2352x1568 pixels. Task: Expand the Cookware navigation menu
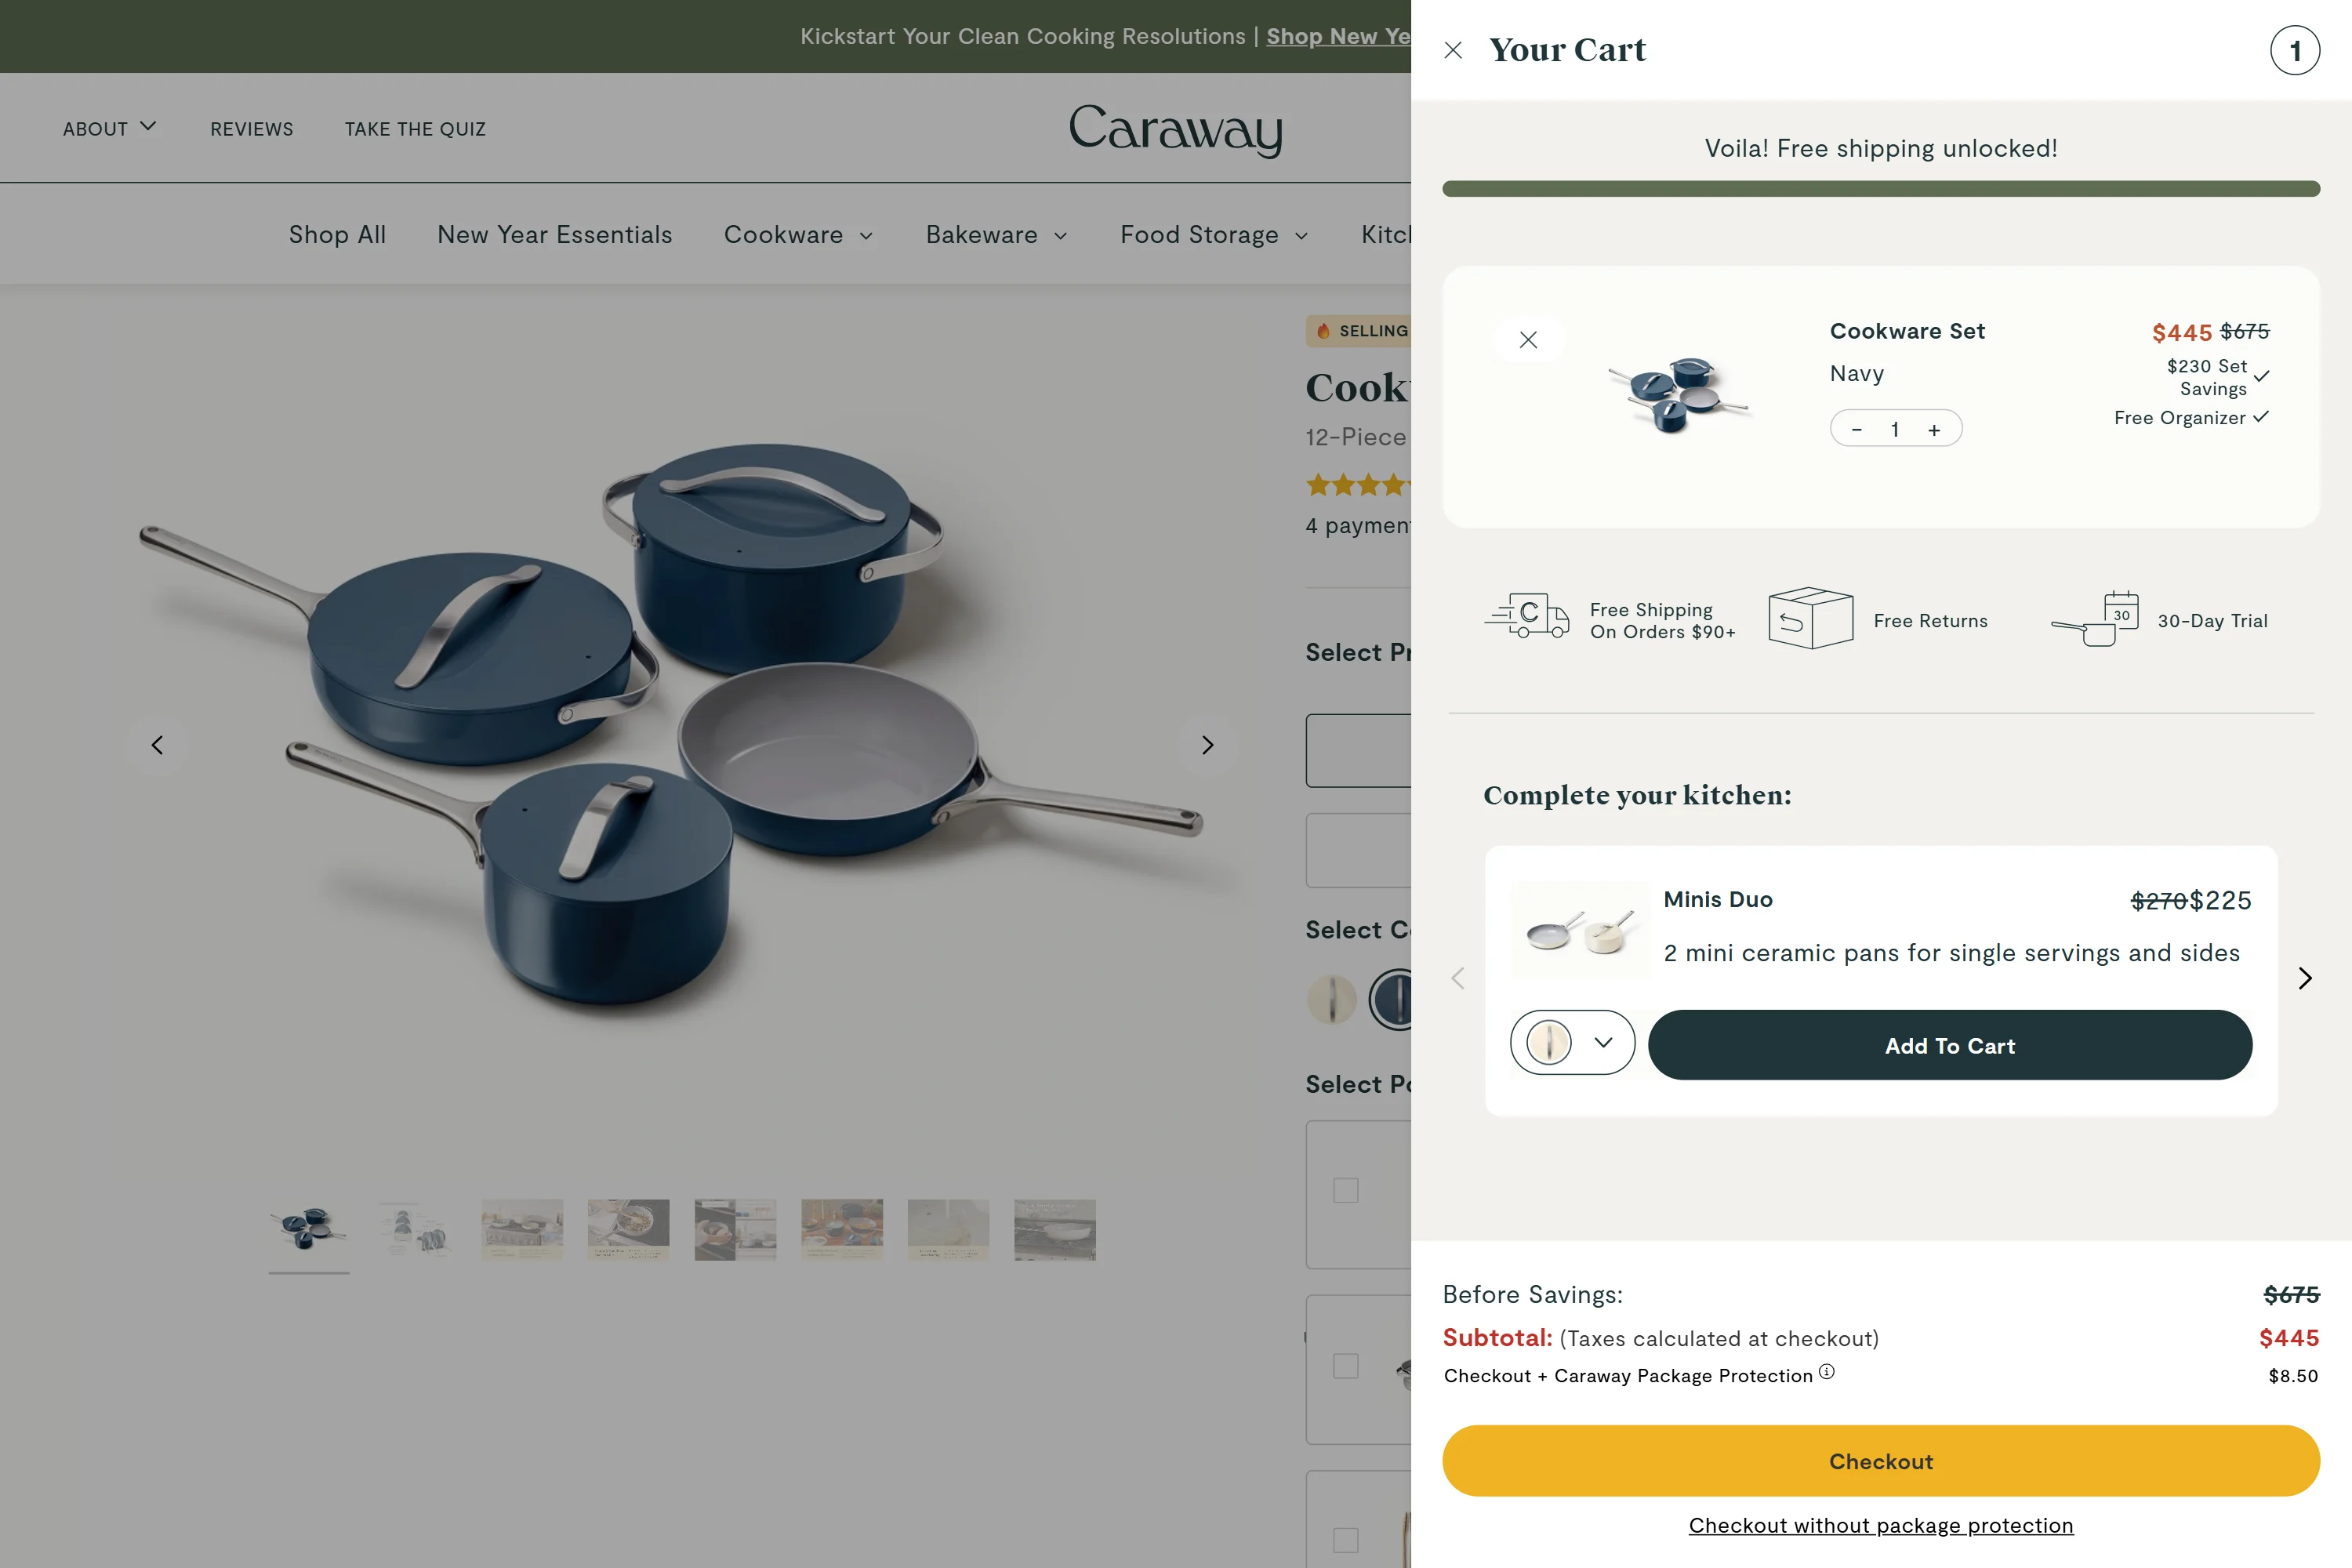pos(798,235)
